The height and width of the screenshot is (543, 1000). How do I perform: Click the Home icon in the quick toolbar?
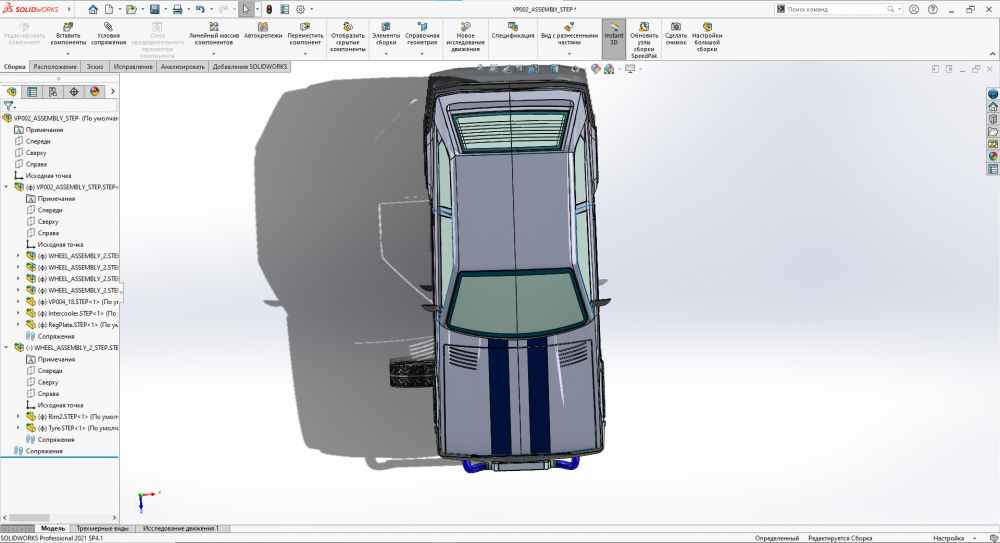93,9
